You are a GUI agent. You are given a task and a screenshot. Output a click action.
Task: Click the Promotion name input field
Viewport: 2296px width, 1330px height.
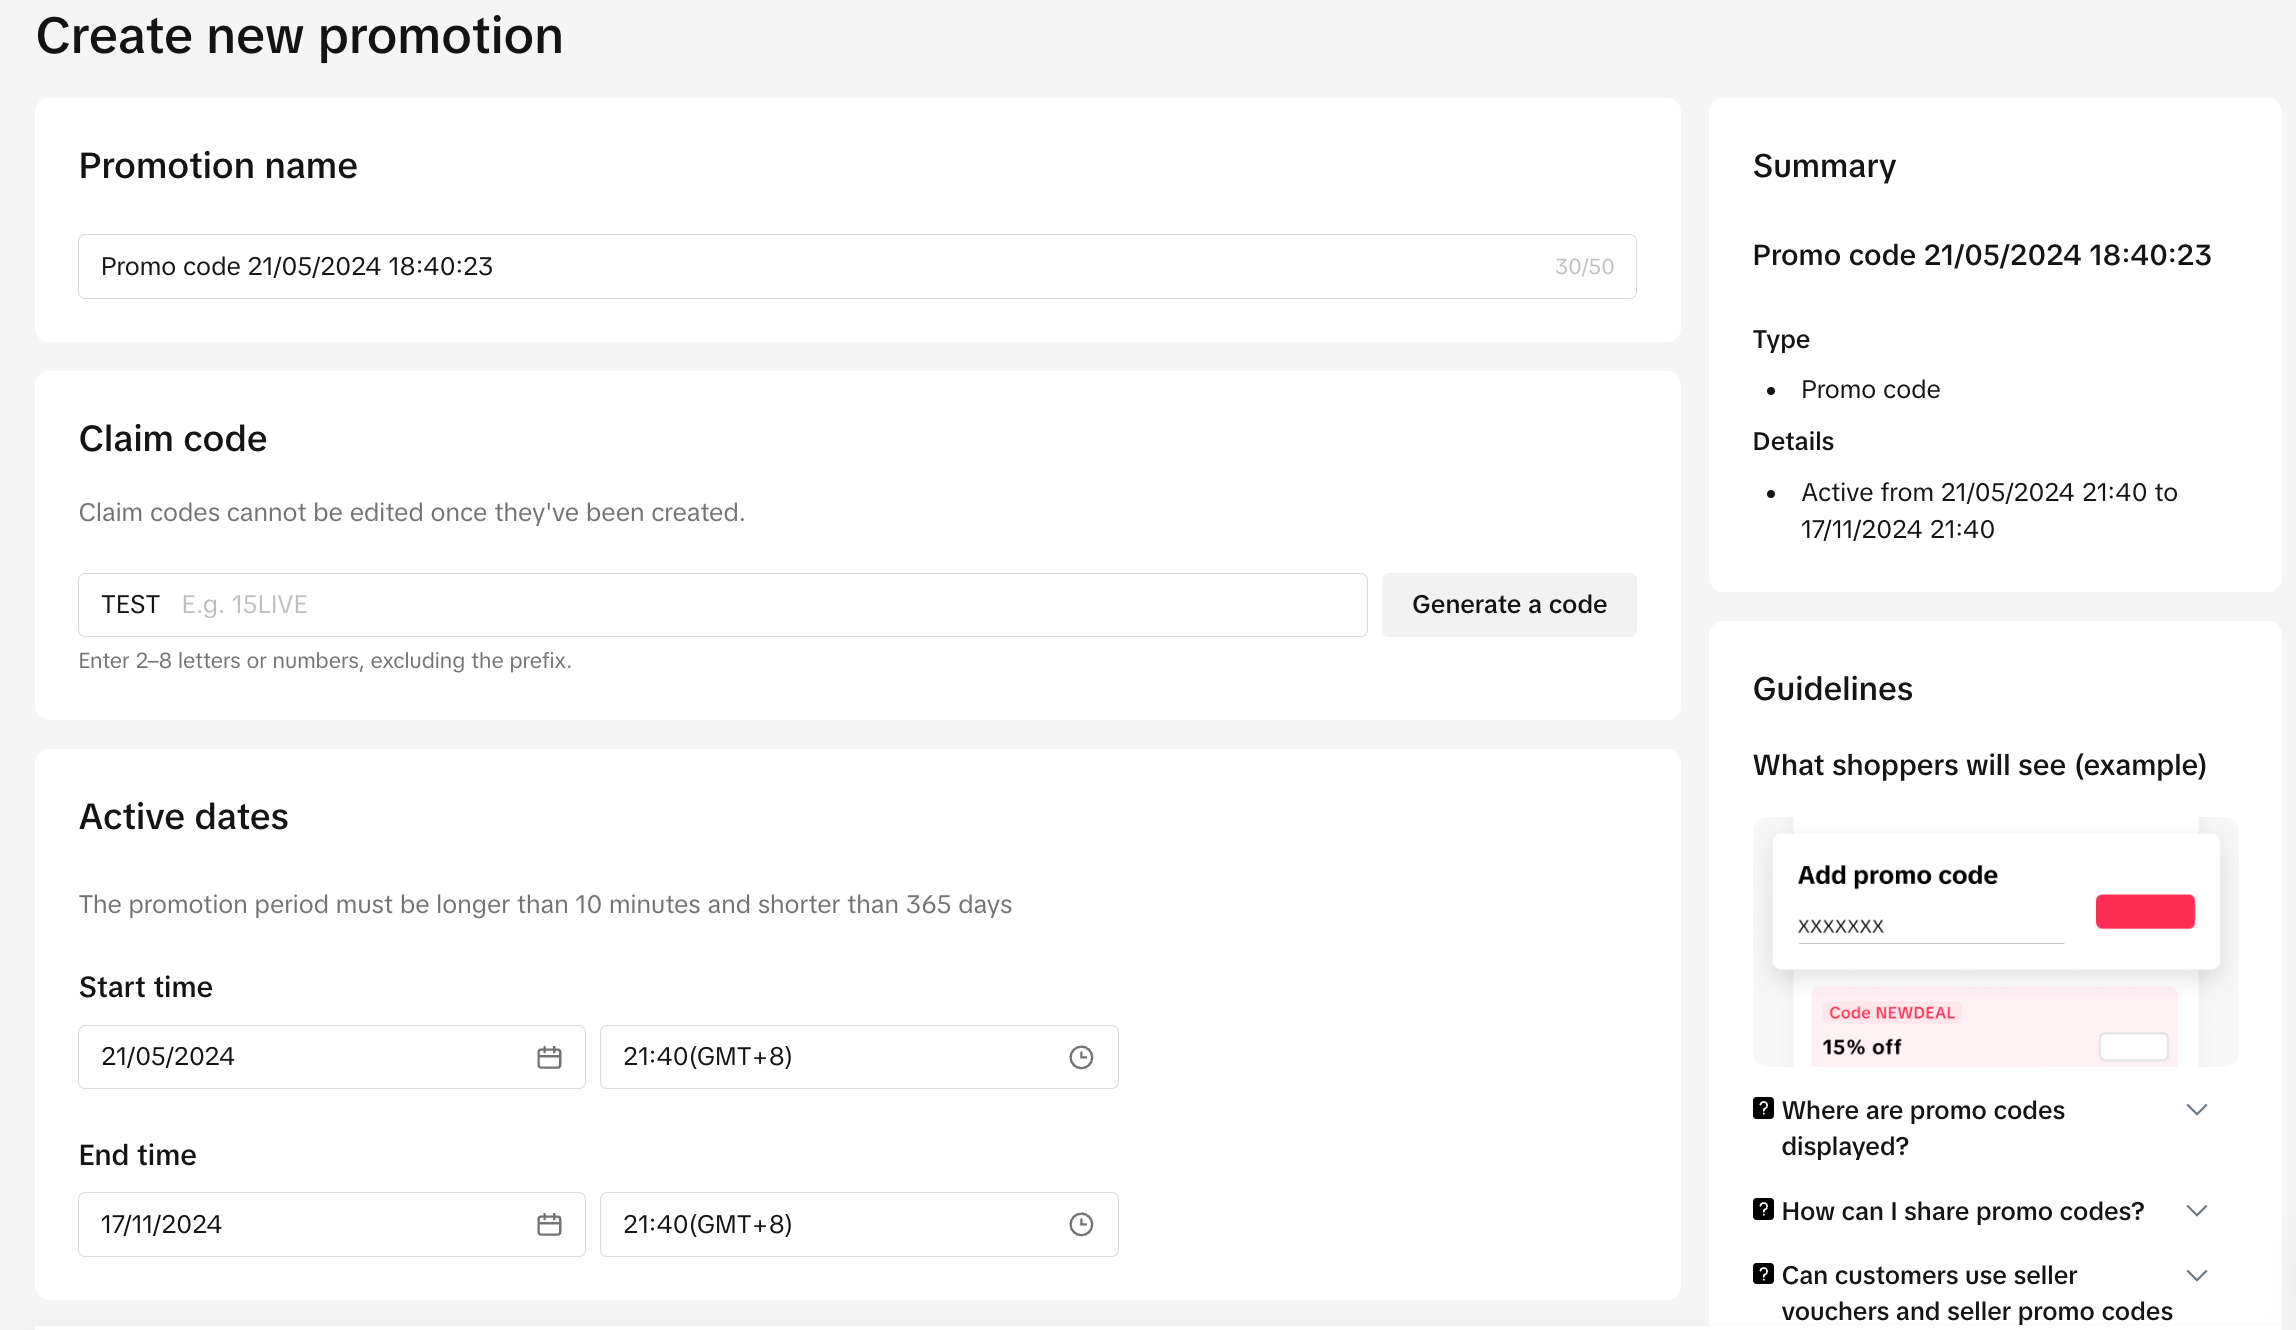800,266
